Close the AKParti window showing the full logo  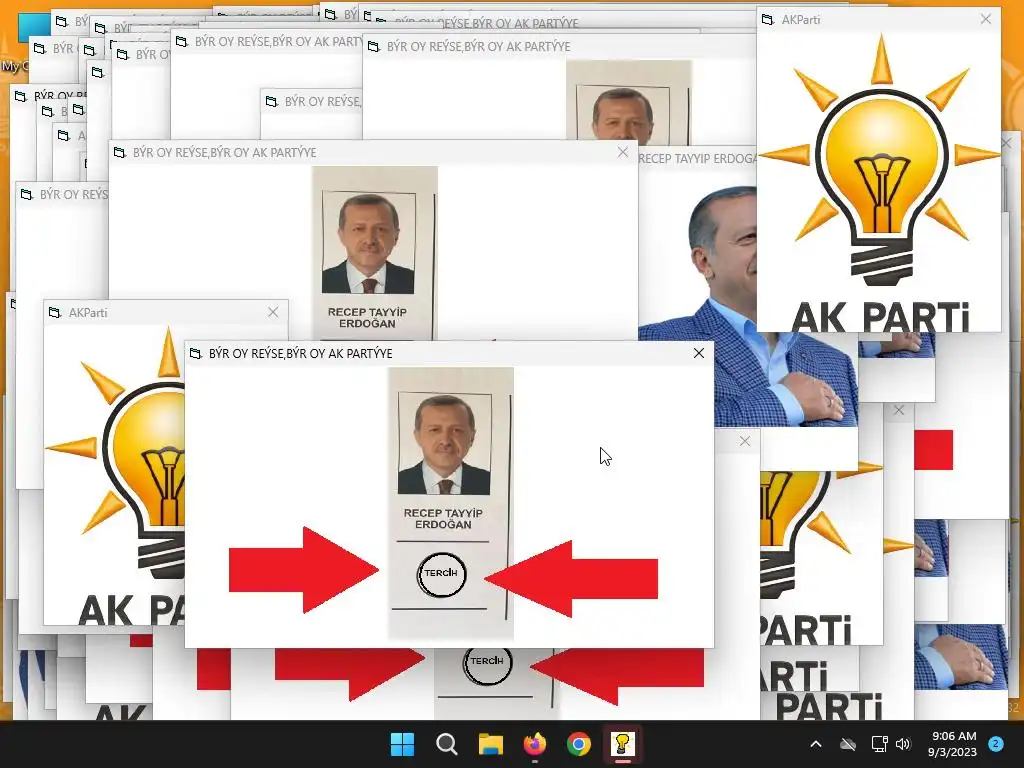coord(985,19)
